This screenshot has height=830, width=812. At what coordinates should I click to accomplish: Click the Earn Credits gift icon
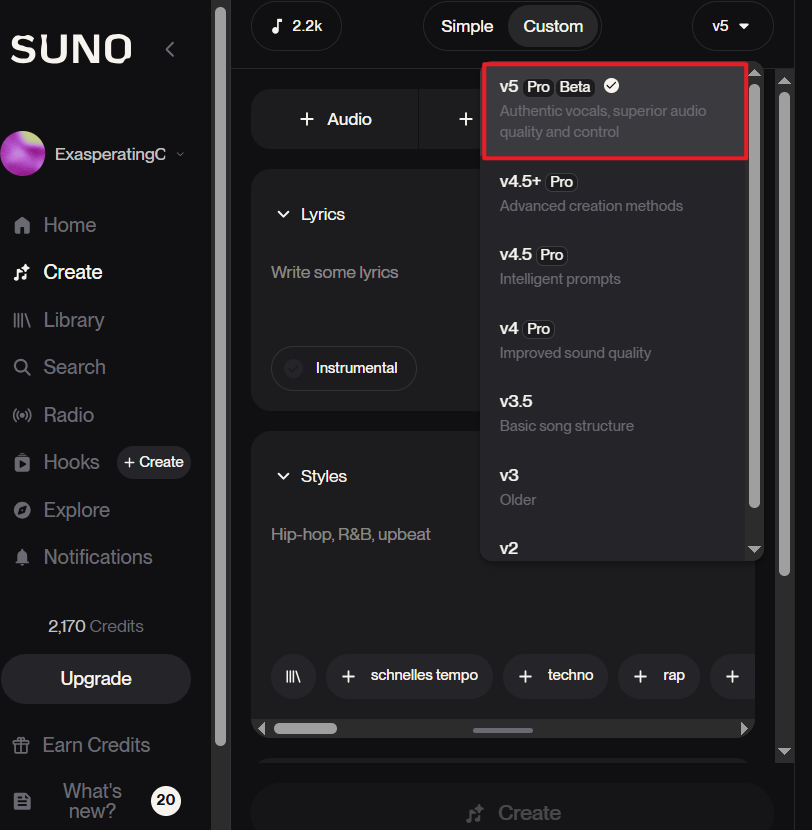point(22,745)
